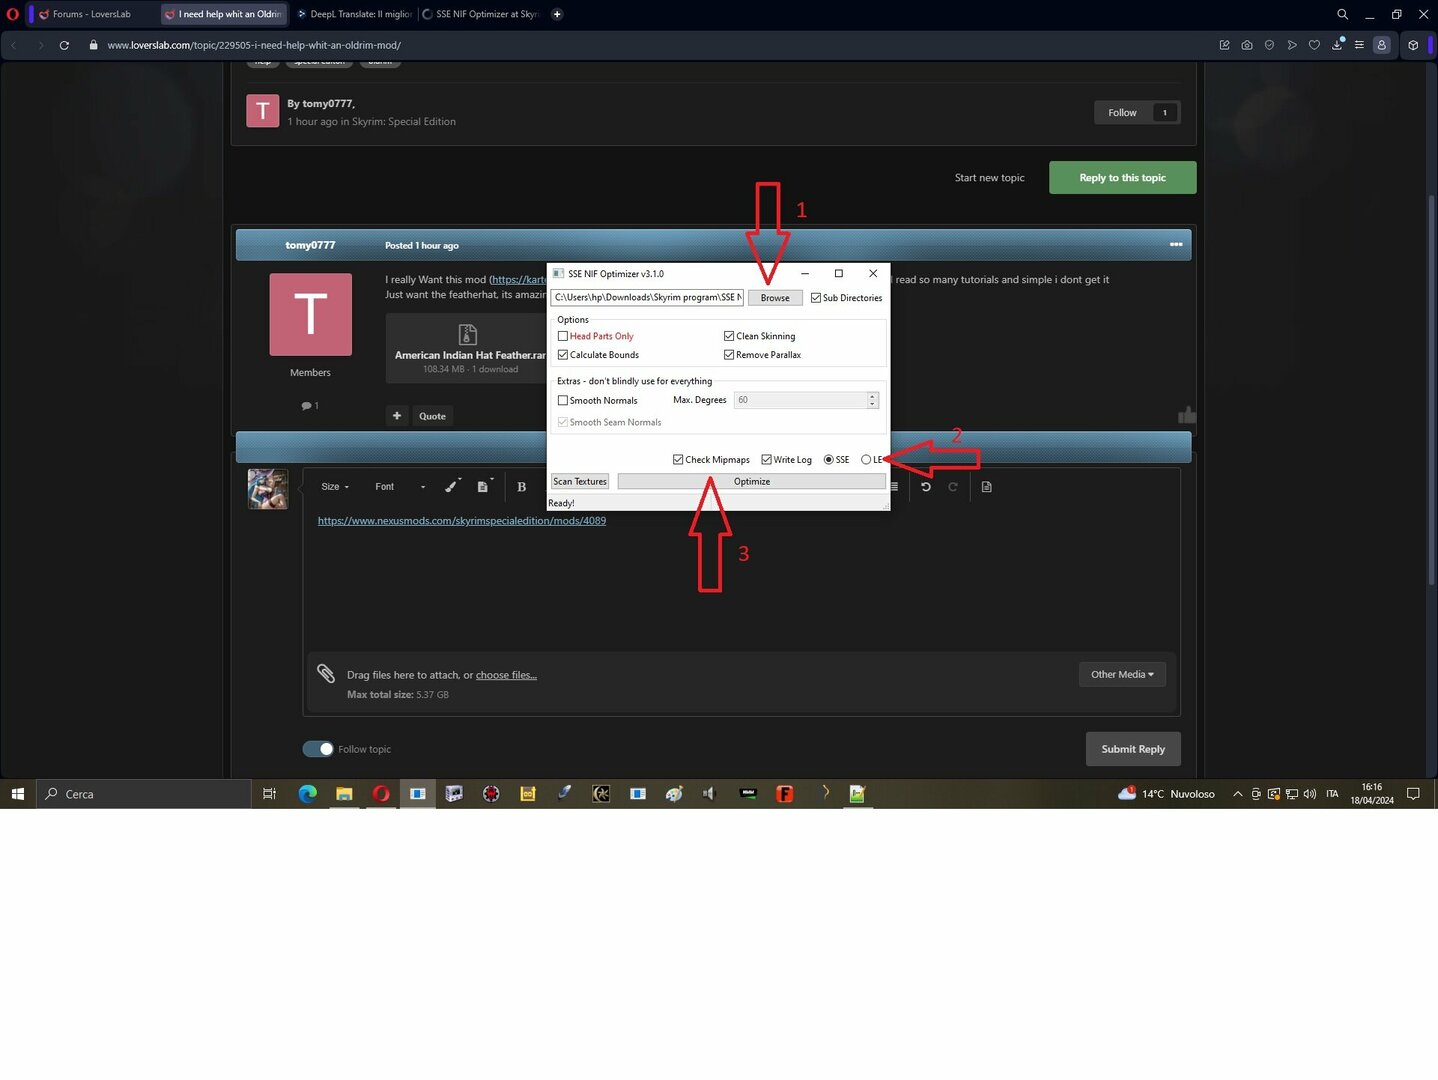This screenshot has height=1080, width=1438.
Task: Open the downloads icon in Opera toolbar
Action: (1337, 45)
